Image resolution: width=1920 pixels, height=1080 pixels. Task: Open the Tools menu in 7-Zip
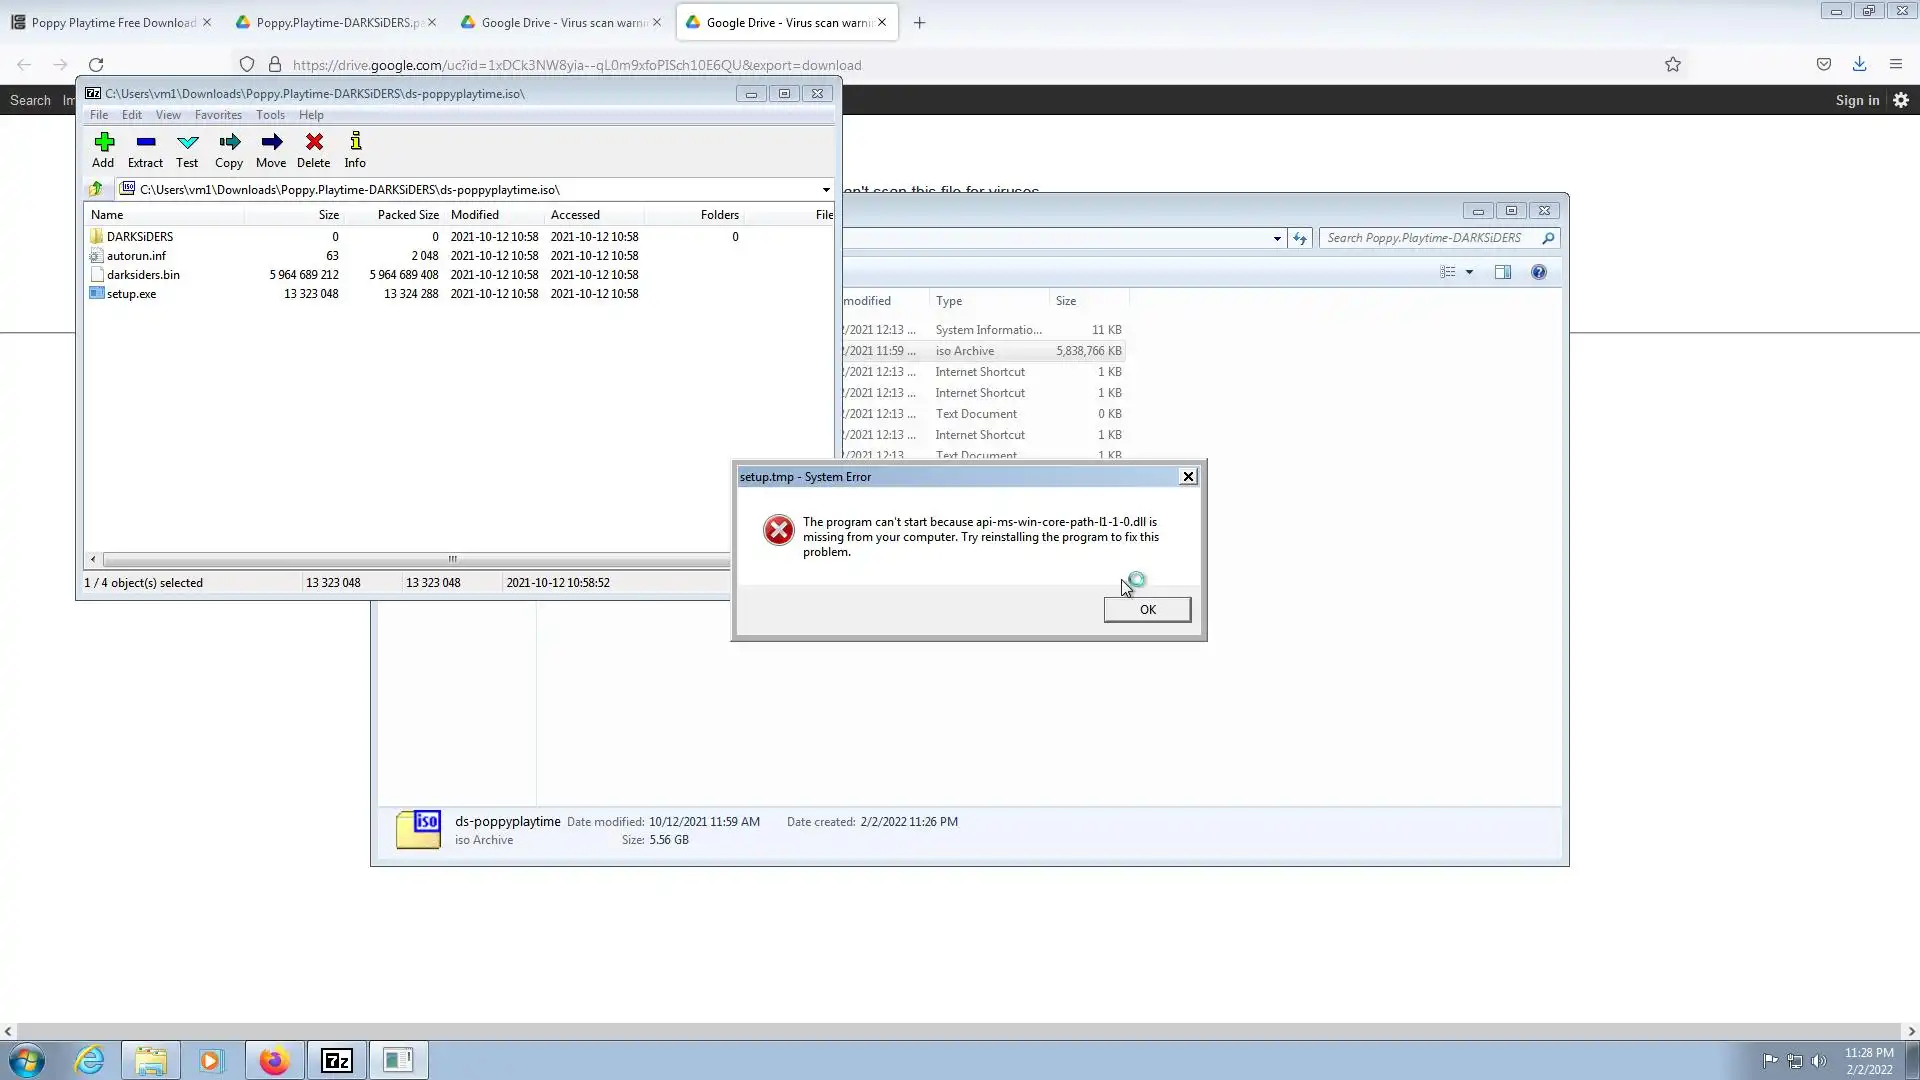coord(270,115)
